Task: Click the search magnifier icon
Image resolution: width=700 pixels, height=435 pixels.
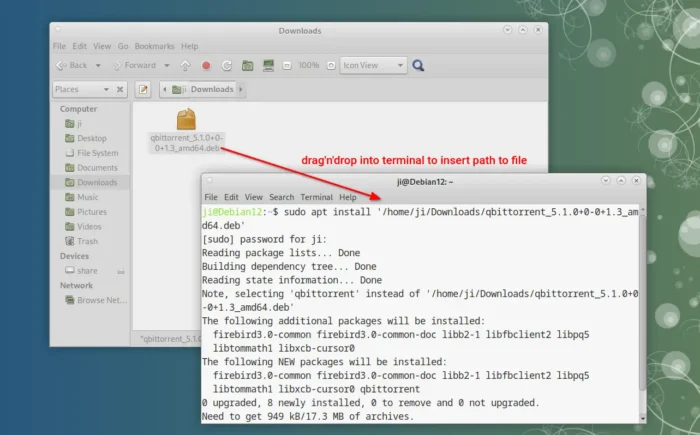Action: coord(418,66)
